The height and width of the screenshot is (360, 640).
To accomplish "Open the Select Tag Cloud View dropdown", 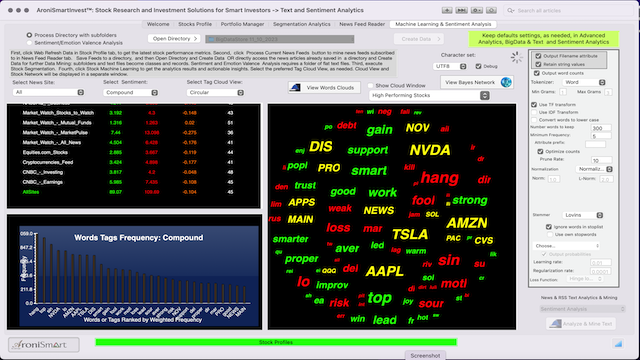I will click(216, 93).
